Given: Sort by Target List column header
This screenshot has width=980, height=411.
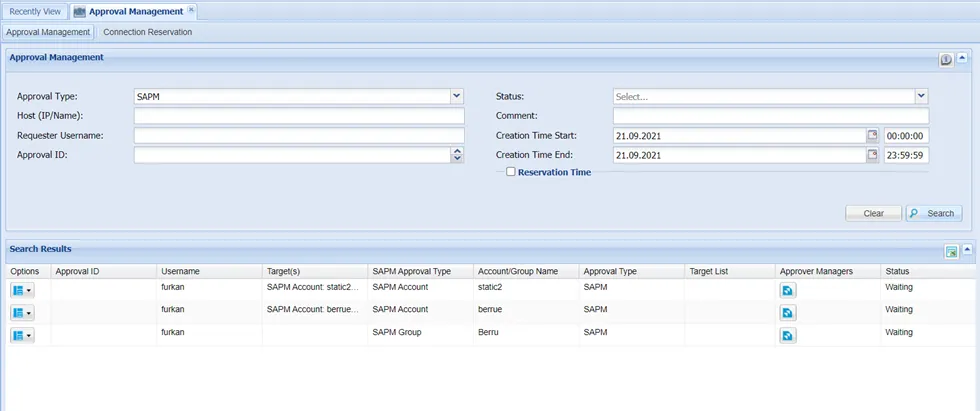Looking at the screenshot, I should pyautogui.click(x=729, y=272).
